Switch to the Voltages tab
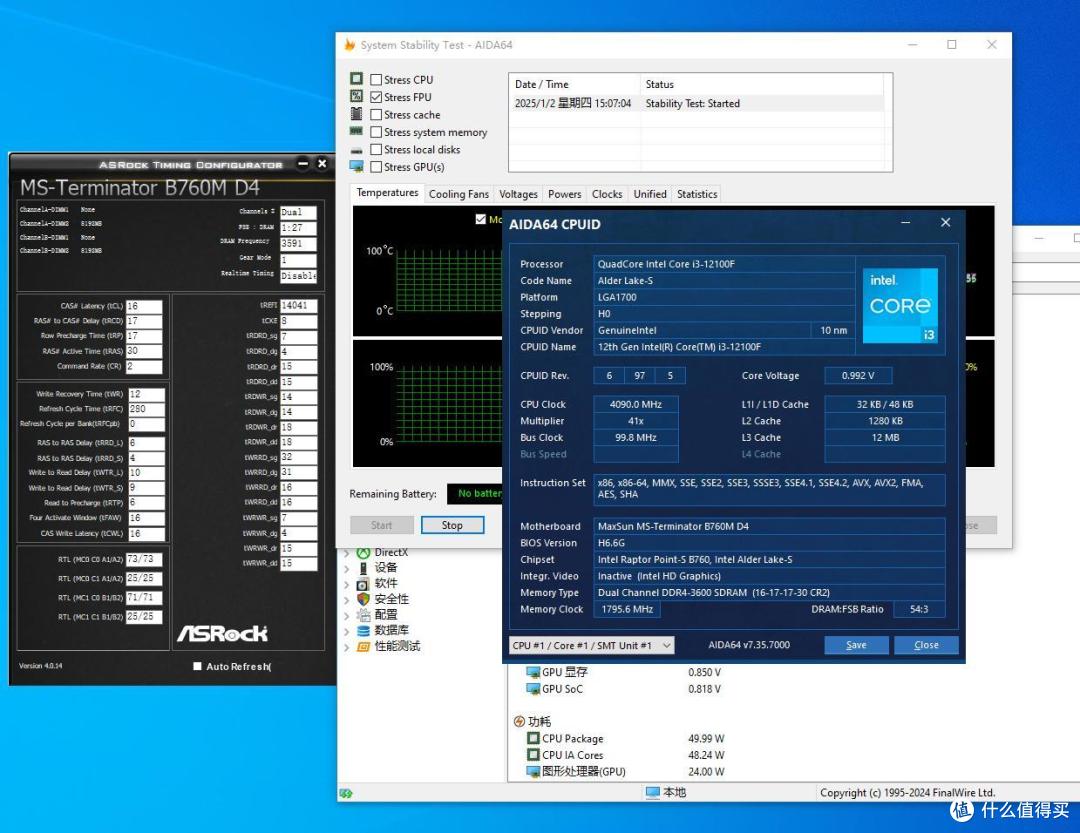 click(518, 194)
